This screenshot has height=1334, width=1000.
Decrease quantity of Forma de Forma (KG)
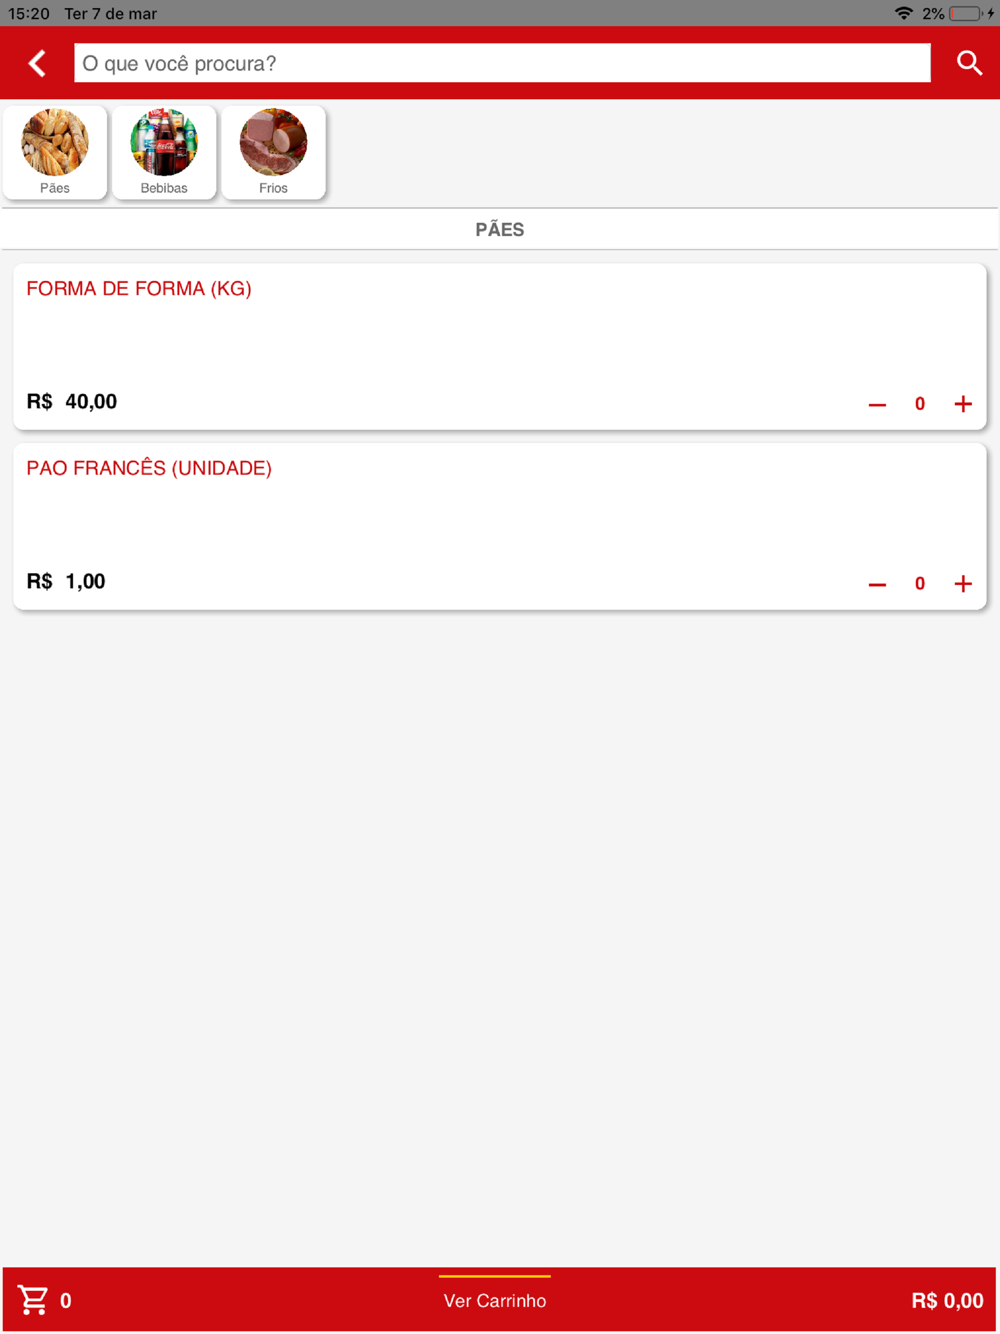click(877, 404)
